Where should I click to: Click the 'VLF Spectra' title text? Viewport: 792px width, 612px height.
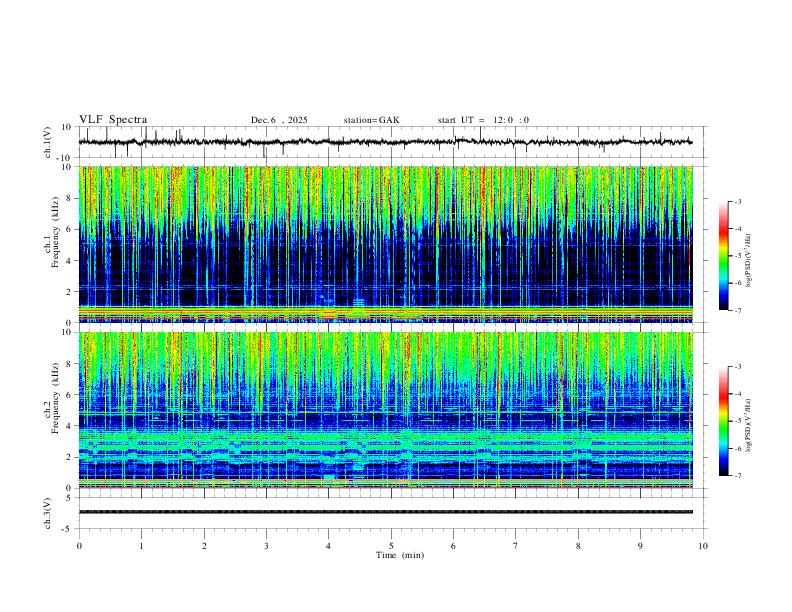click(x=113, y=120)
